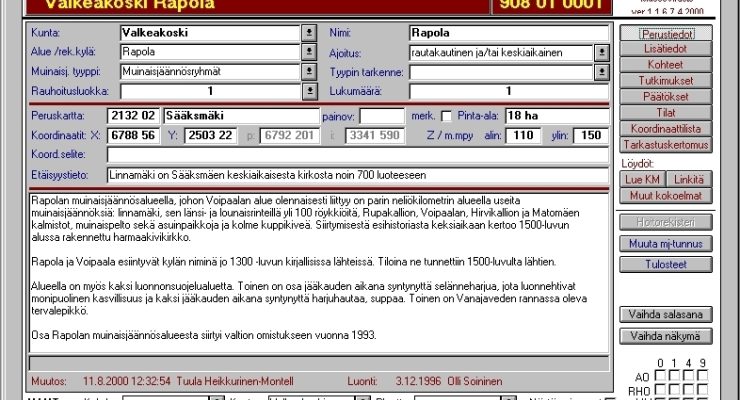Viewport: 740px width, 400px height.
Task: Check the AO row box under column 9
Action: (704, 376)
